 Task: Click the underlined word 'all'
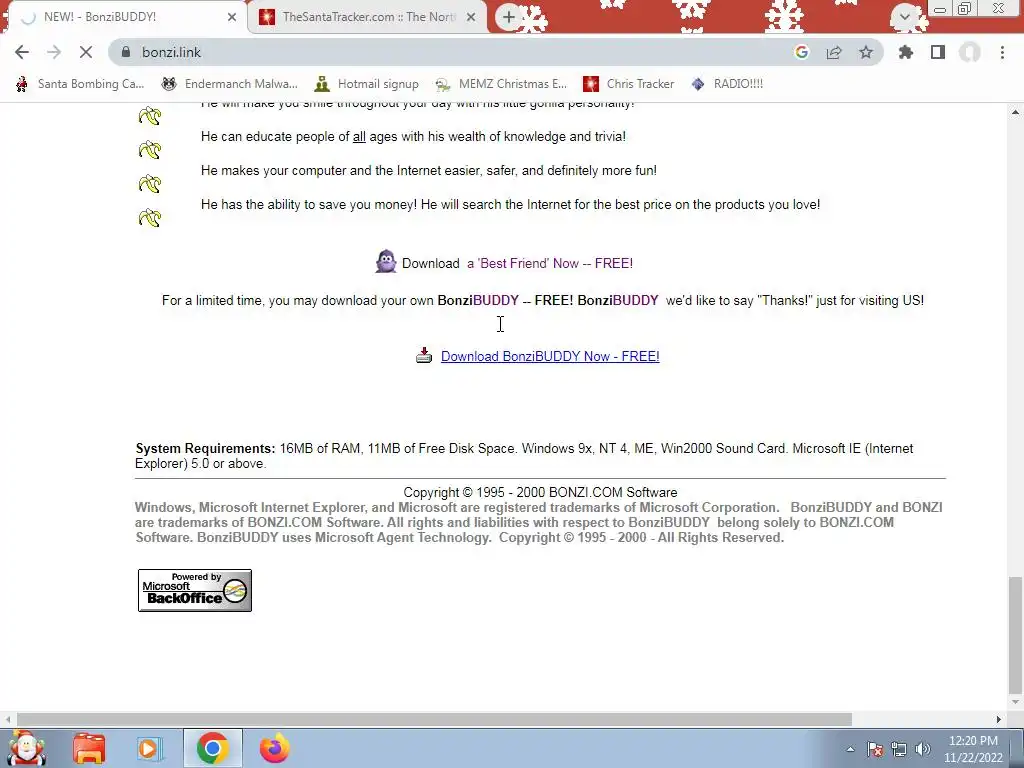click(359, 136)
